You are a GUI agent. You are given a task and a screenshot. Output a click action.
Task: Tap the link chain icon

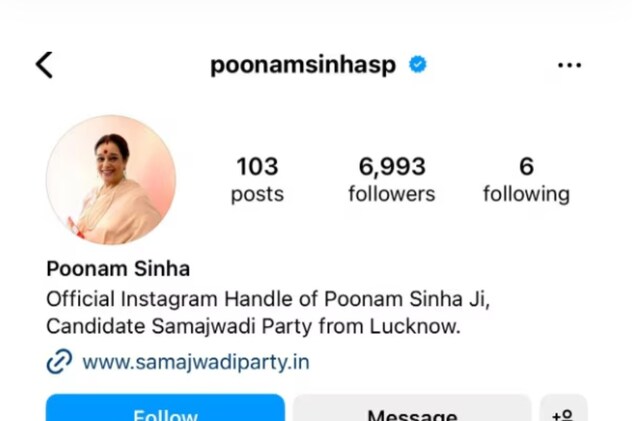point(59,361)
